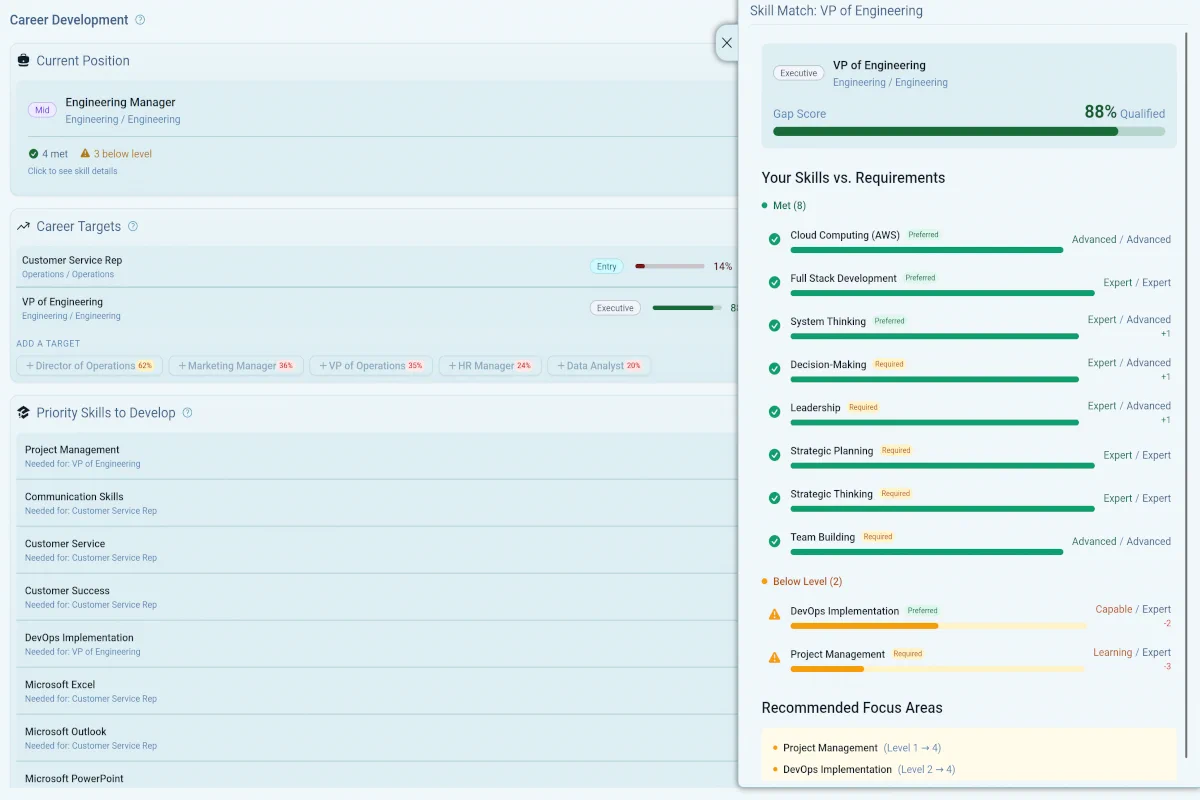The image size is (1200, 800).
Task: Click the warning triangle beside 3 below level
Action: click(85, 154)
